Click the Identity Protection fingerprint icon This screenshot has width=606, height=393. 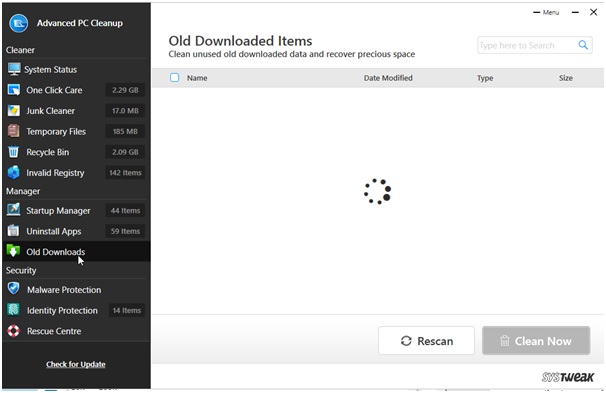click(14, 310)
